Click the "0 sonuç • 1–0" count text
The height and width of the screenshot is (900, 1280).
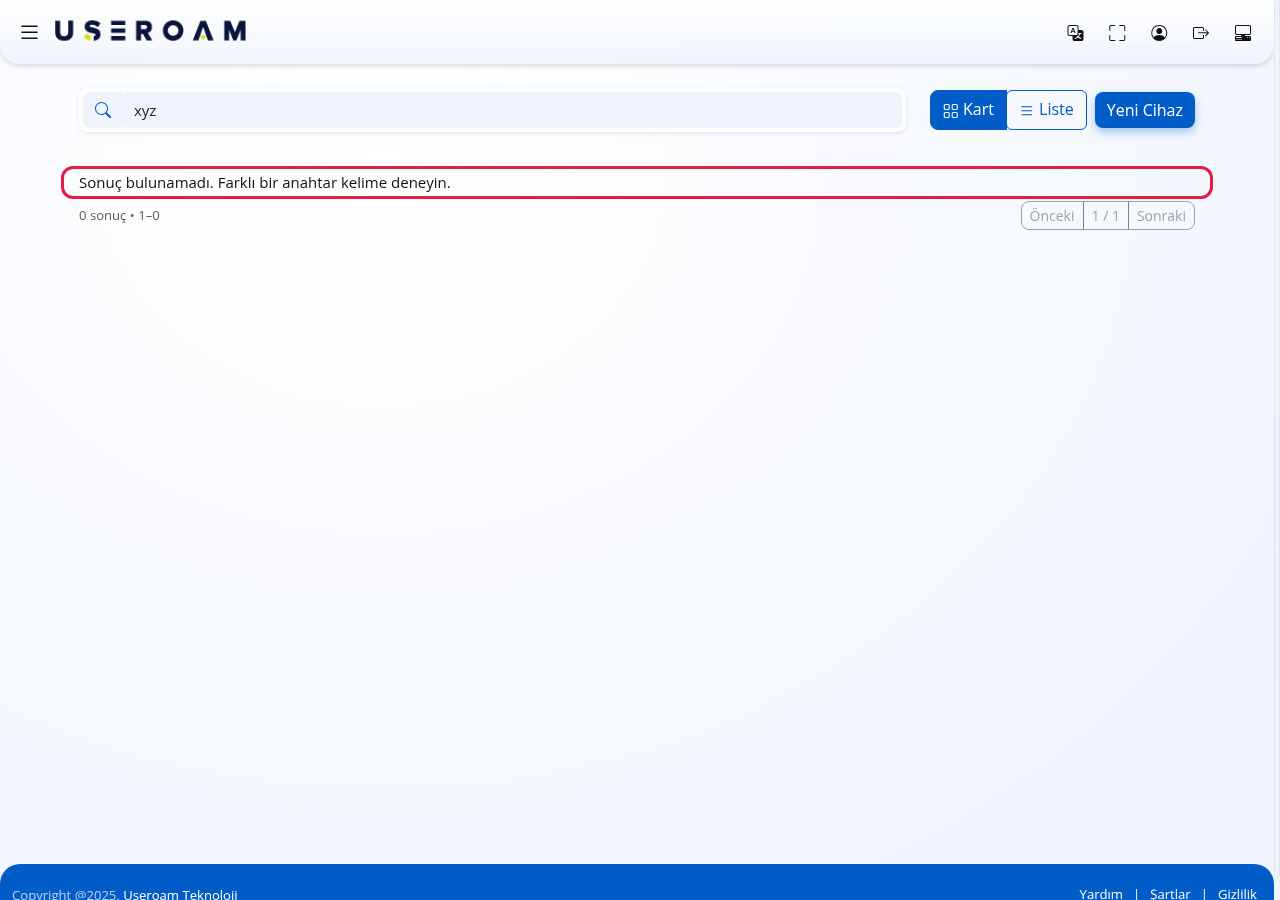pyautogui.click(x=119, y=216)
